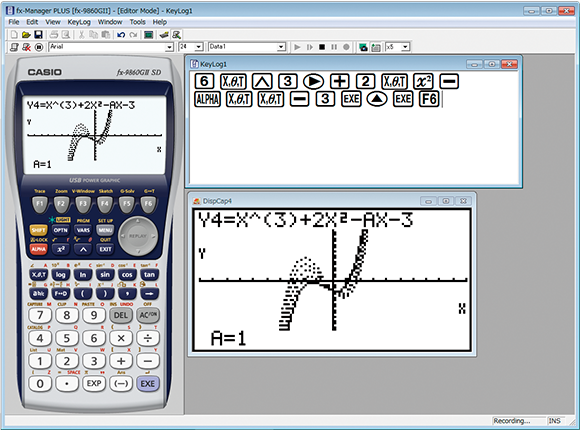Expand the Data1 dropdown
Screen dimensions: 580x439
tap(281, 47)
